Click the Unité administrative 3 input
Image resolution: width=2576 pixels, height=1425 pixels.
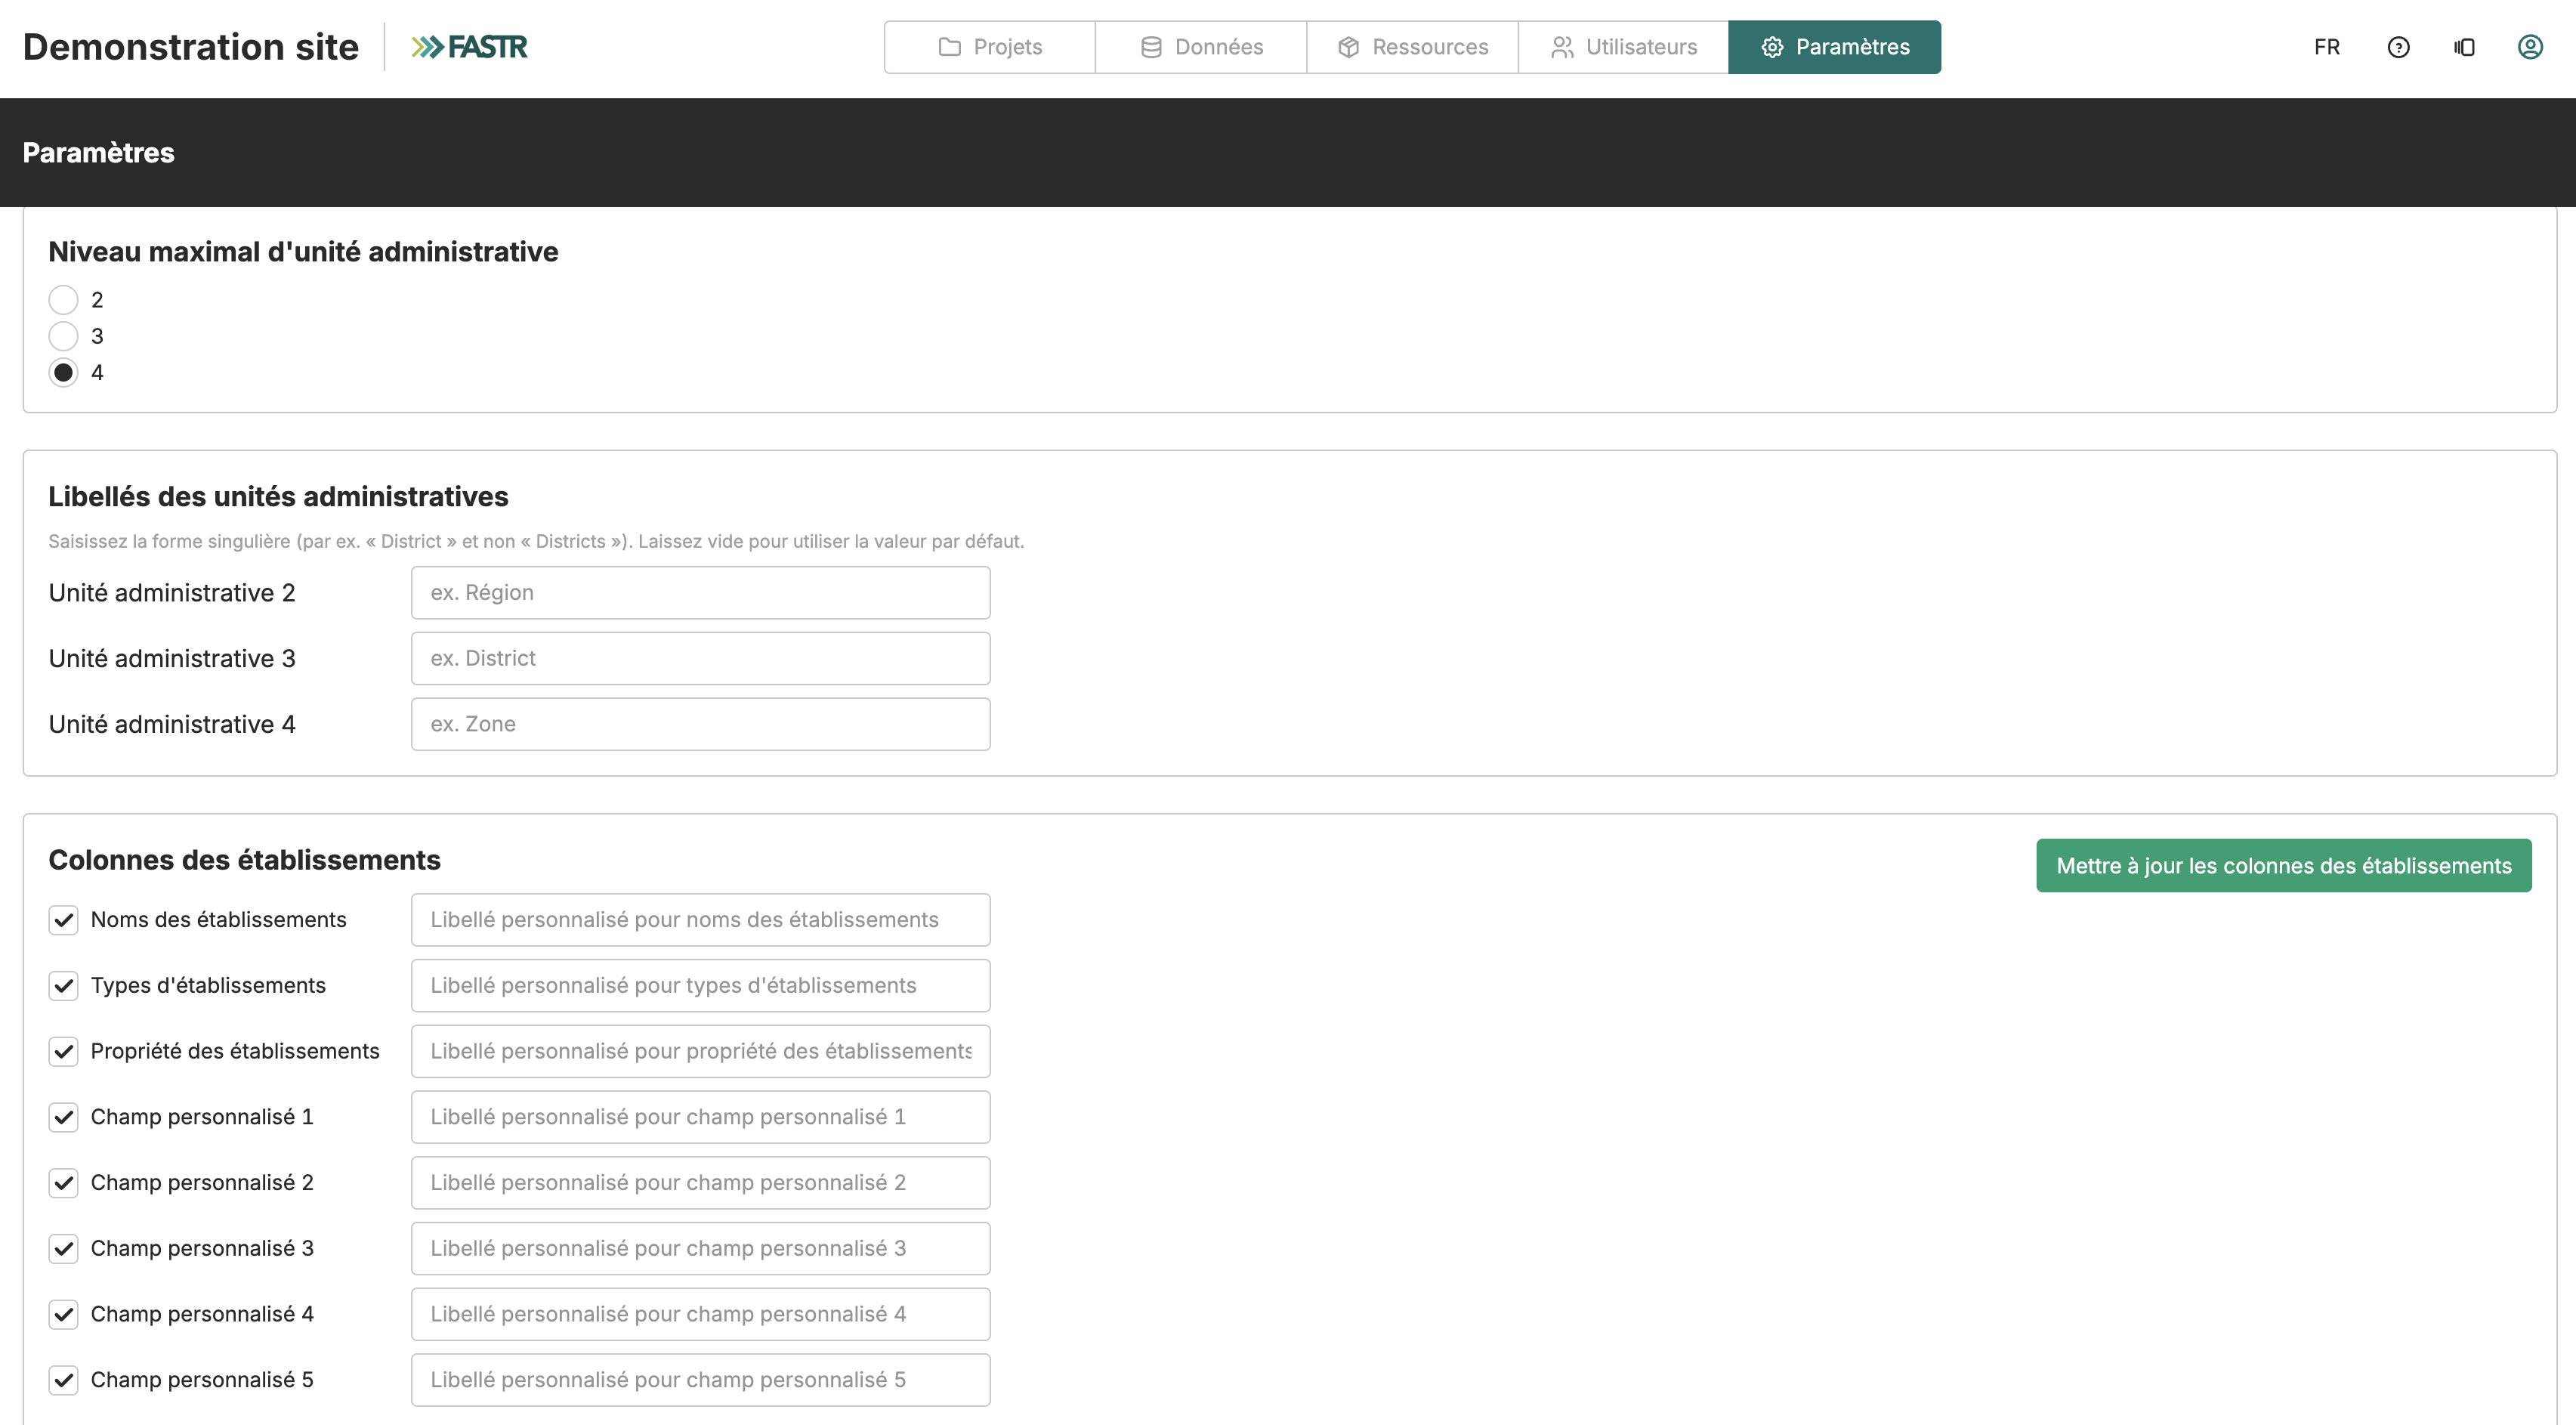tap(700, 658)
